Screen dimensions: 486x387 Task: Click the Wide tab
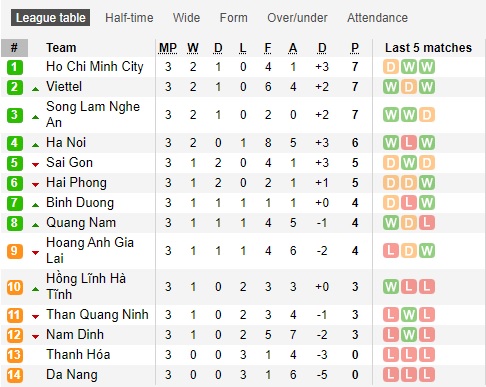click(186, 18)
